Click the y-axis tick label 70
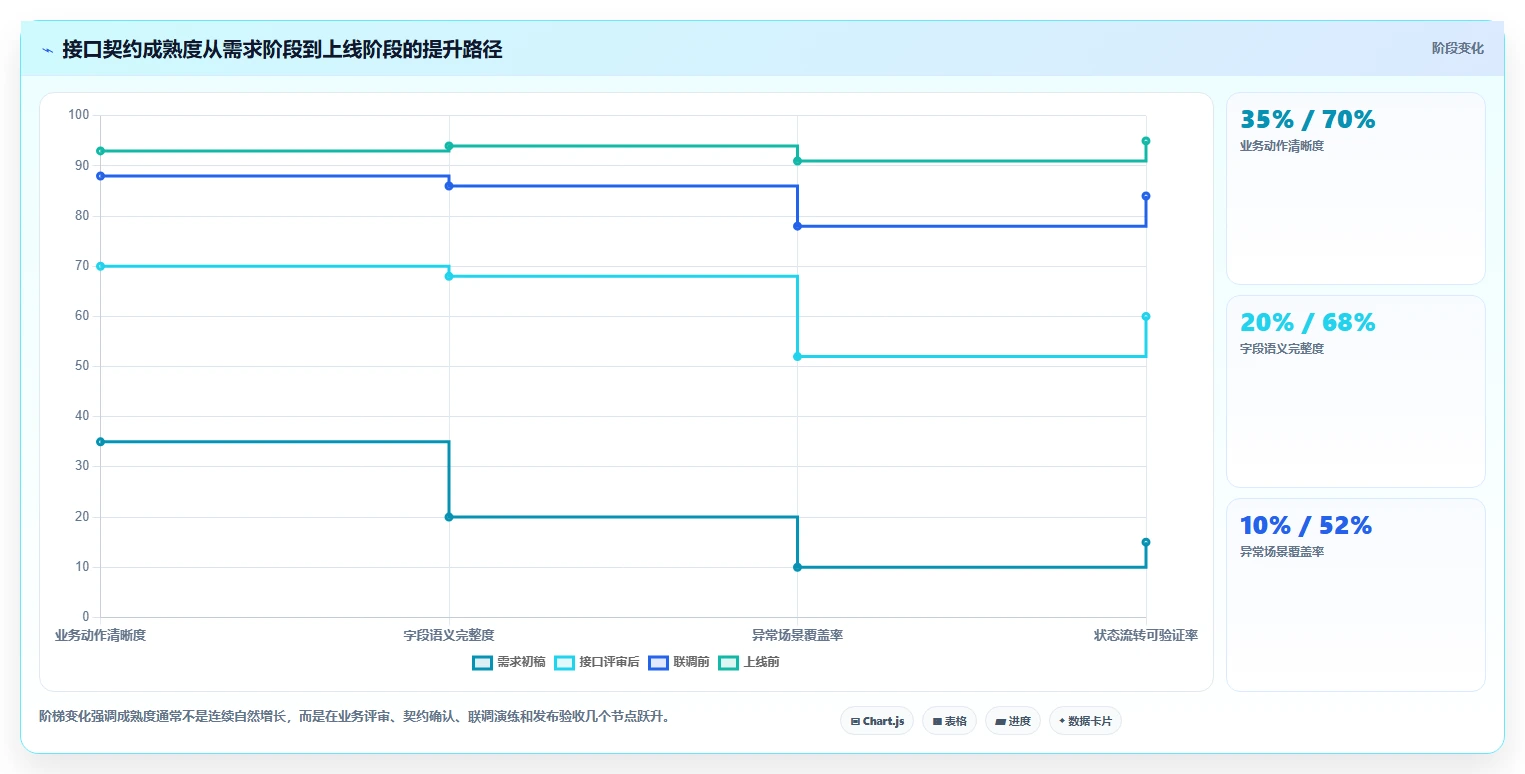This screenshot has width=1525, height=774. pos(82,266)
